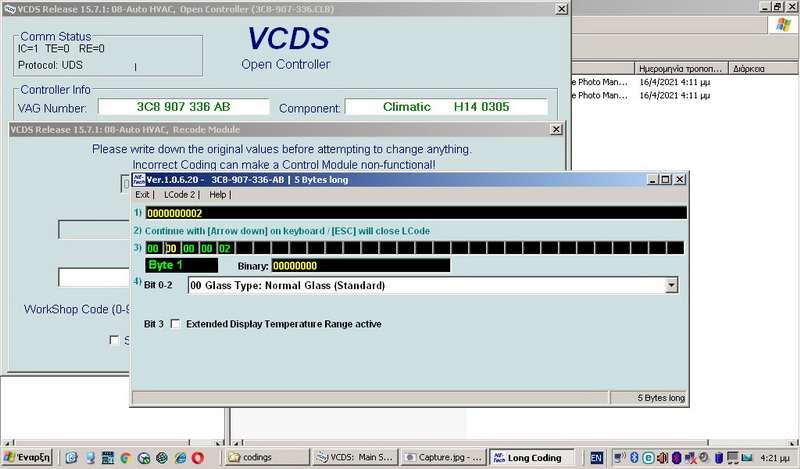Screen dimensions: 800x469
Task: Click the Component field showing Climatic H14 0305
Action: coord(446,107)
